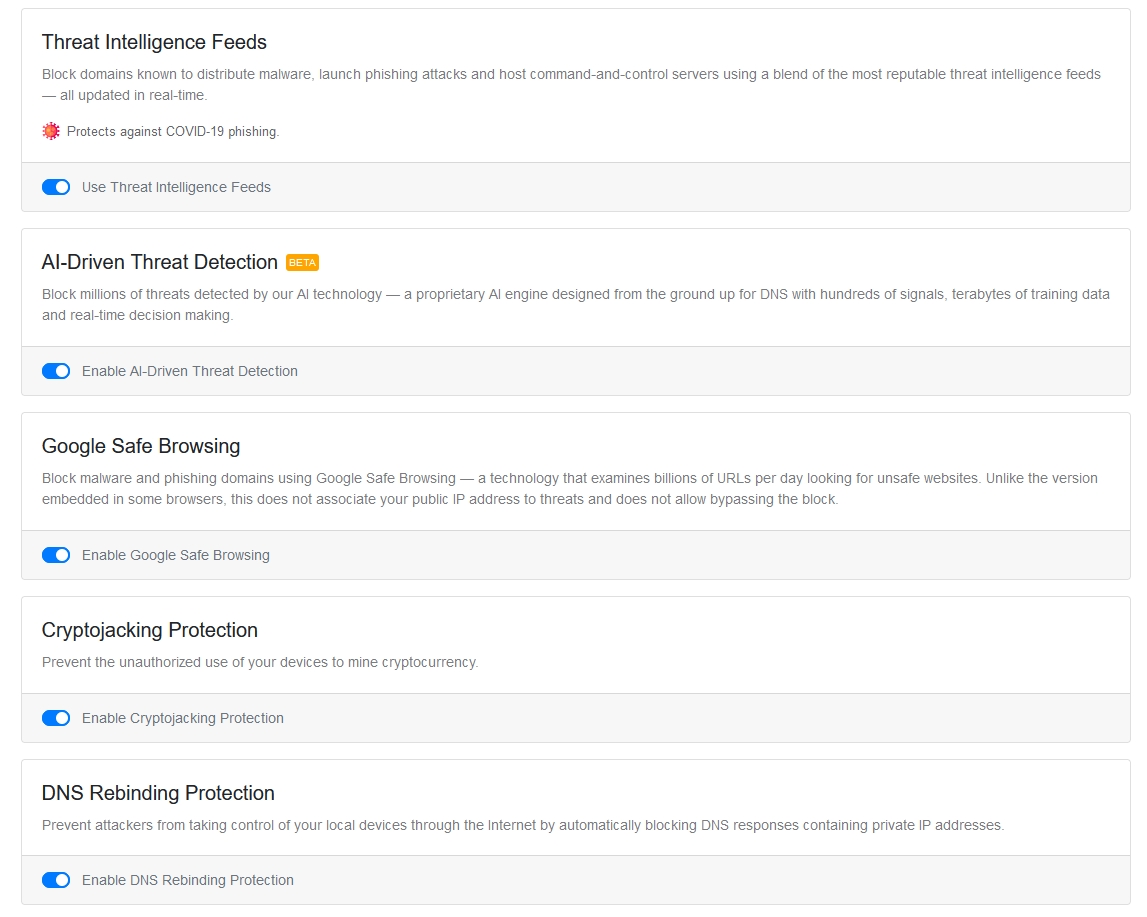1147x917 pixels.
Task: Switch off the Cryptojacking Protection toggle
Action: tap(56, 718)
